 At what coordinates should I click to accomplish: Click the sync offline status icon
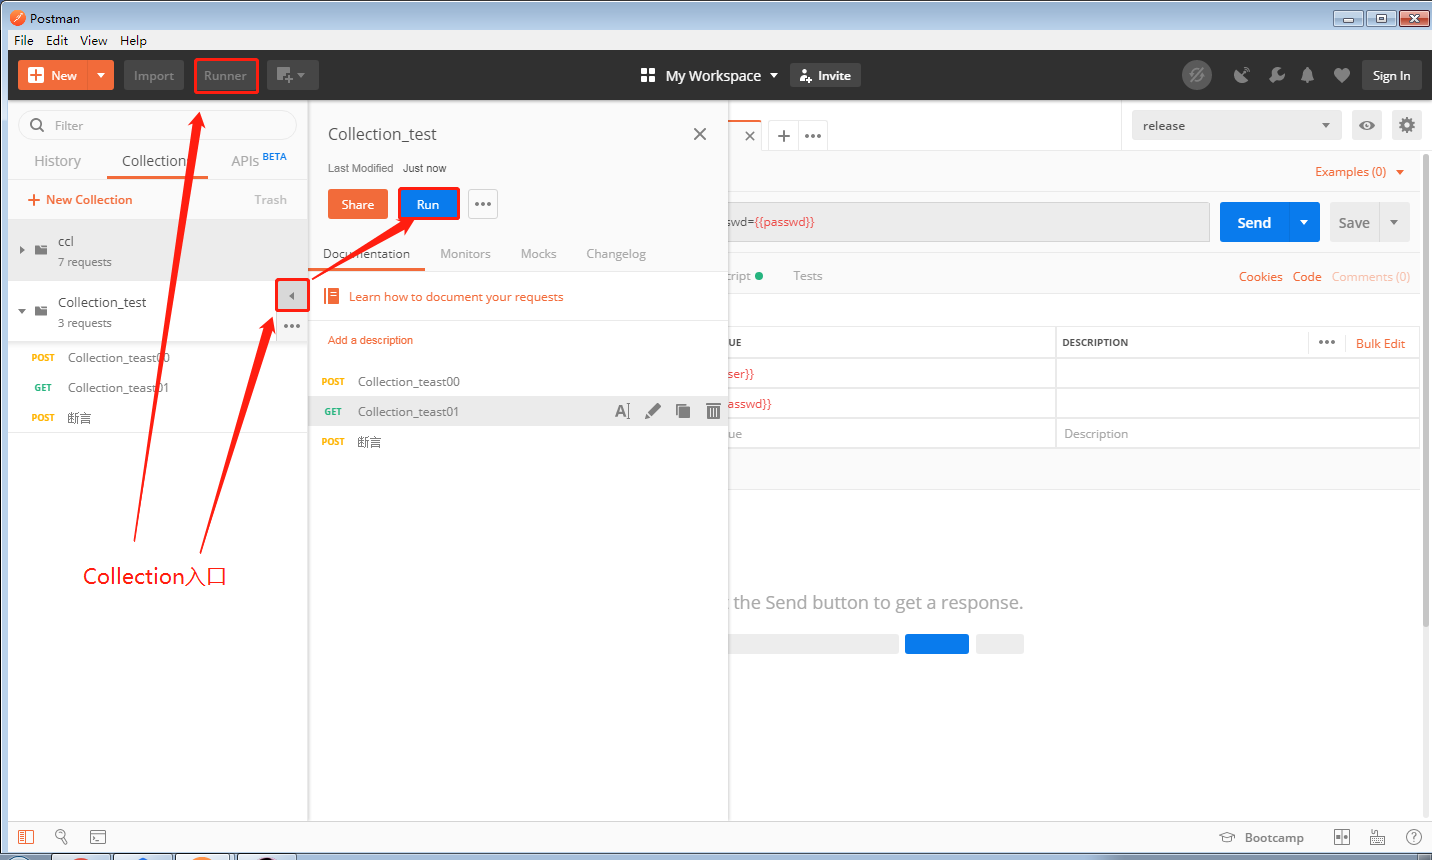tap(1196, 75)
